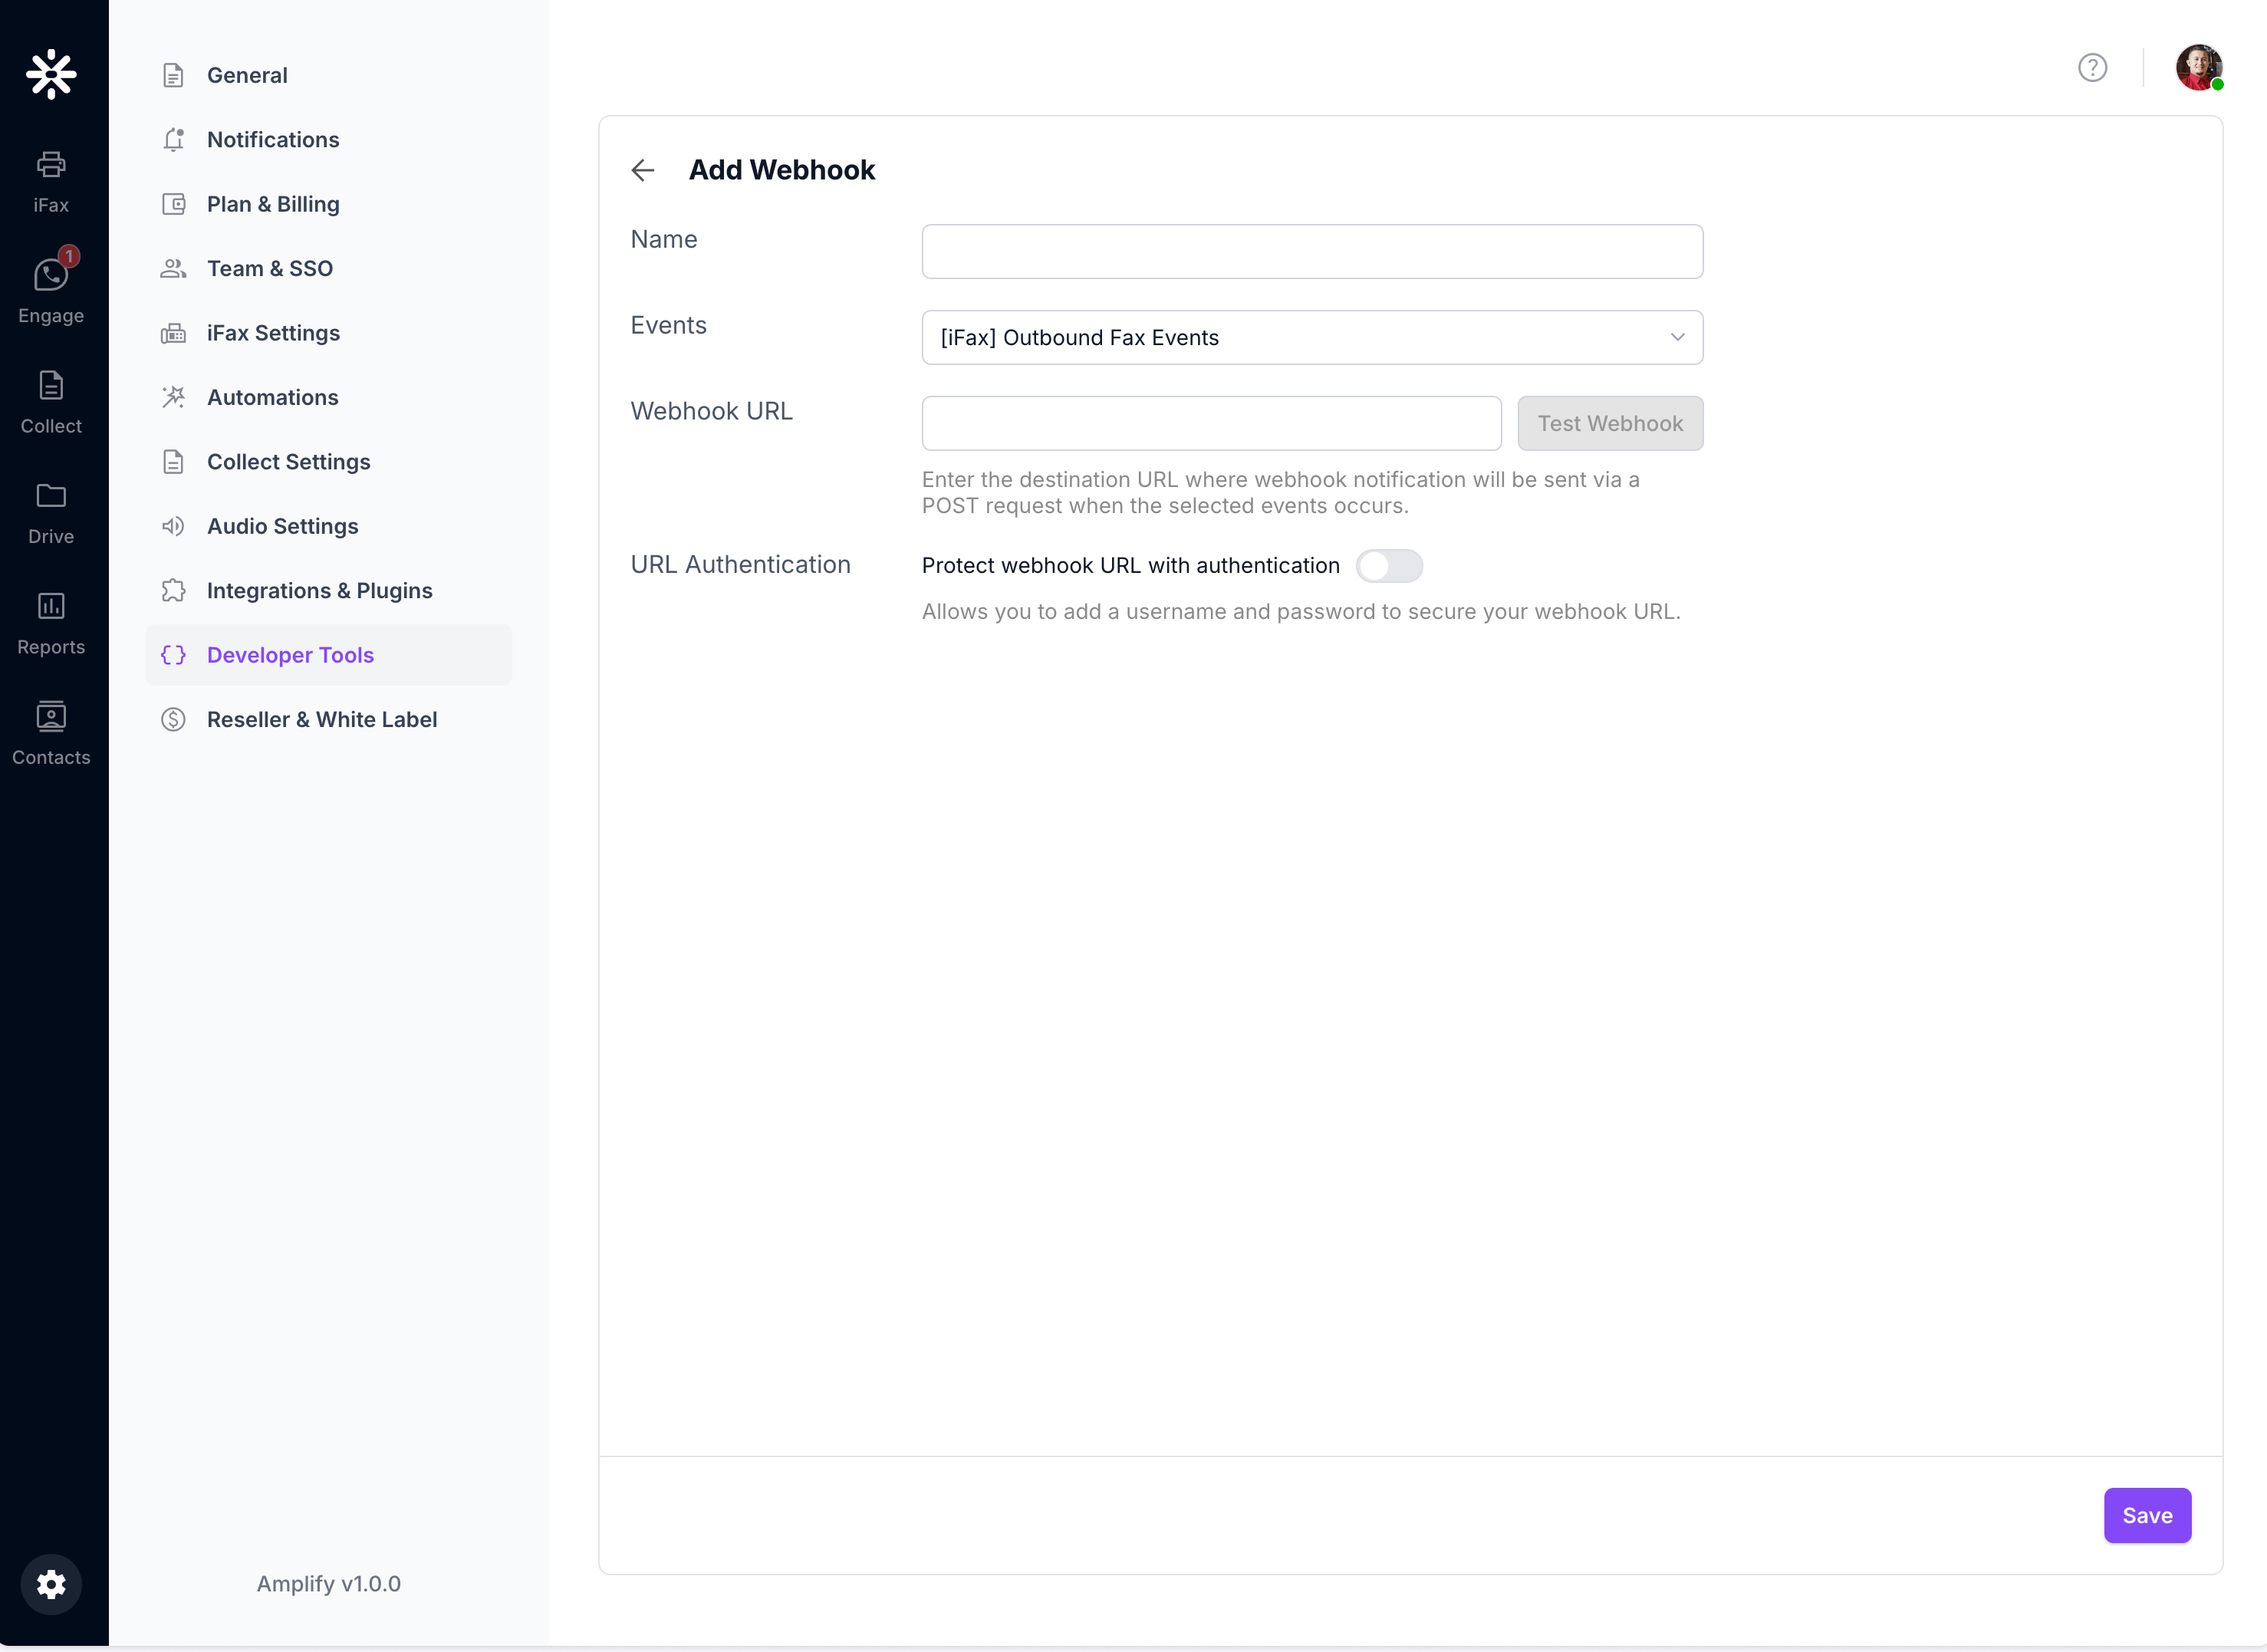Go to Integrations & Plugins
Screen dimensions: 2267x1652
click(328, 590)
